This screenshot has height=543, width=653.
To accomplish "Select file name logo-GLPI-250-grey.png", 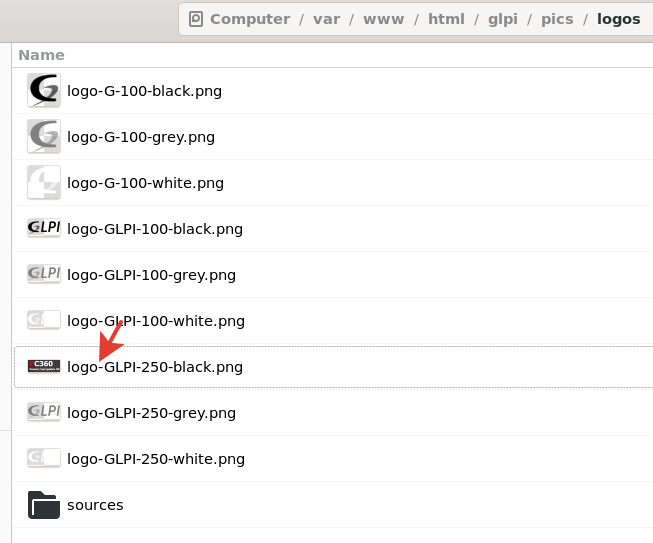I will (x=152, y=413).
